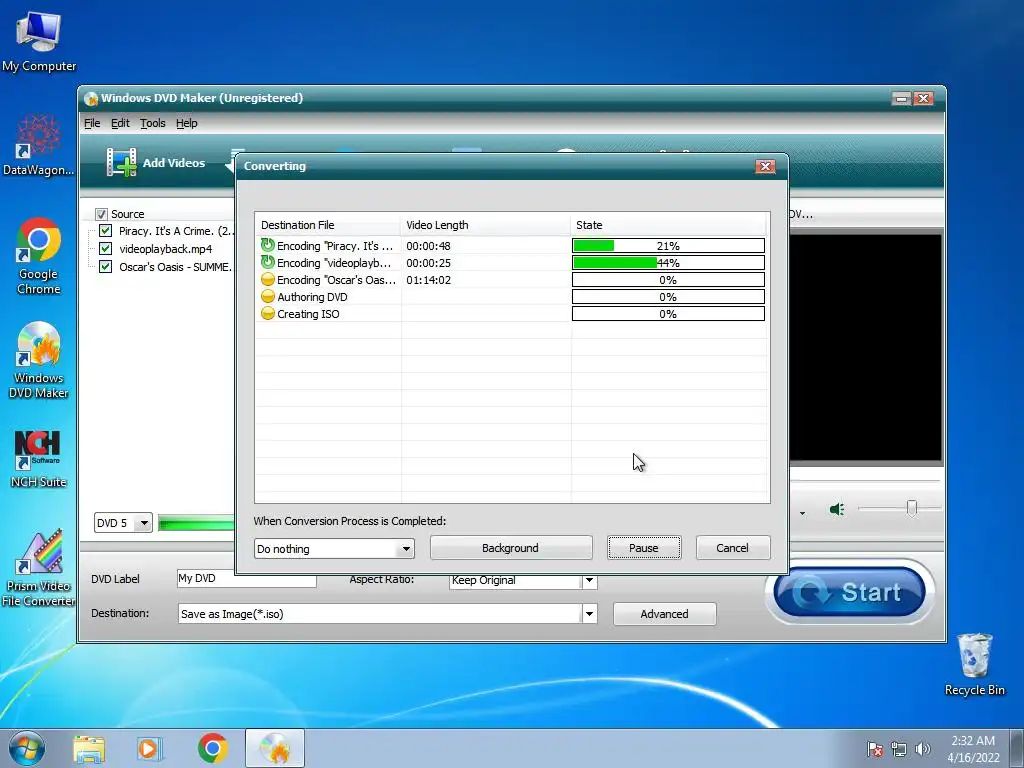1024x768 pixels.
Task: Select the Authoring DVD row text
Action: coord(312,297)
